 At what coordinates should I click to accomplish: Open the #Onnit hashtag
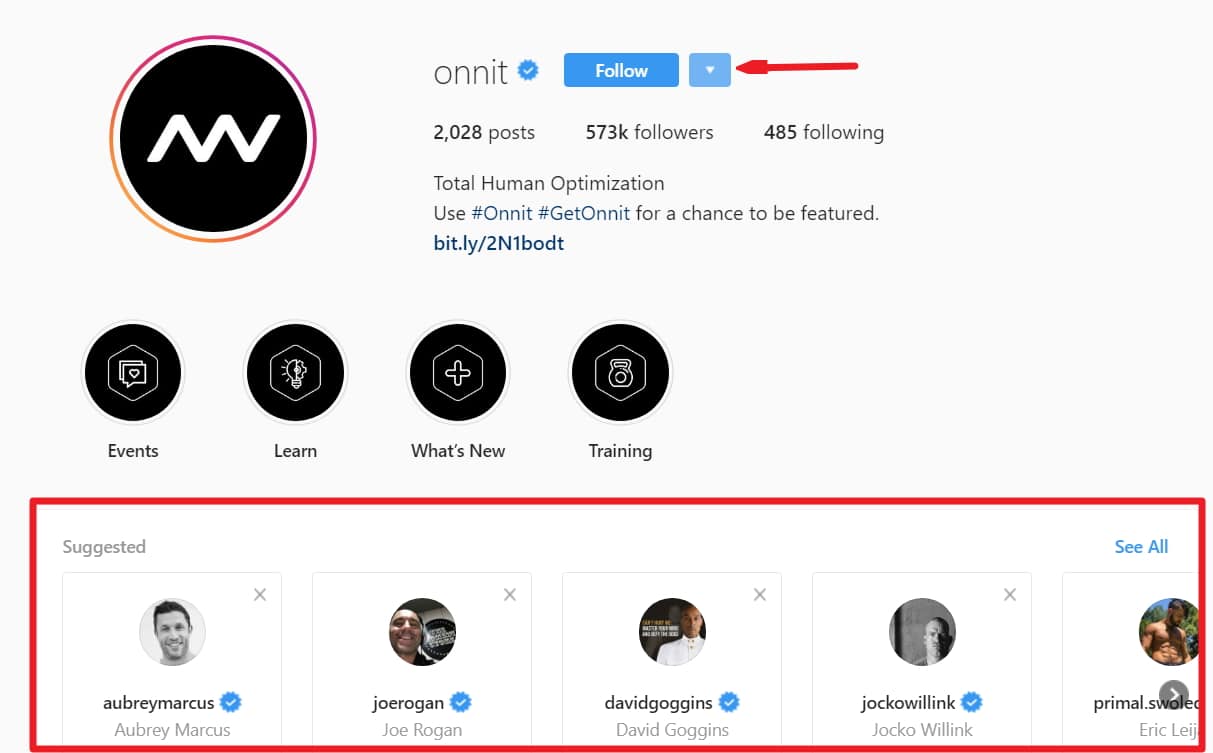tap(501, 213)
